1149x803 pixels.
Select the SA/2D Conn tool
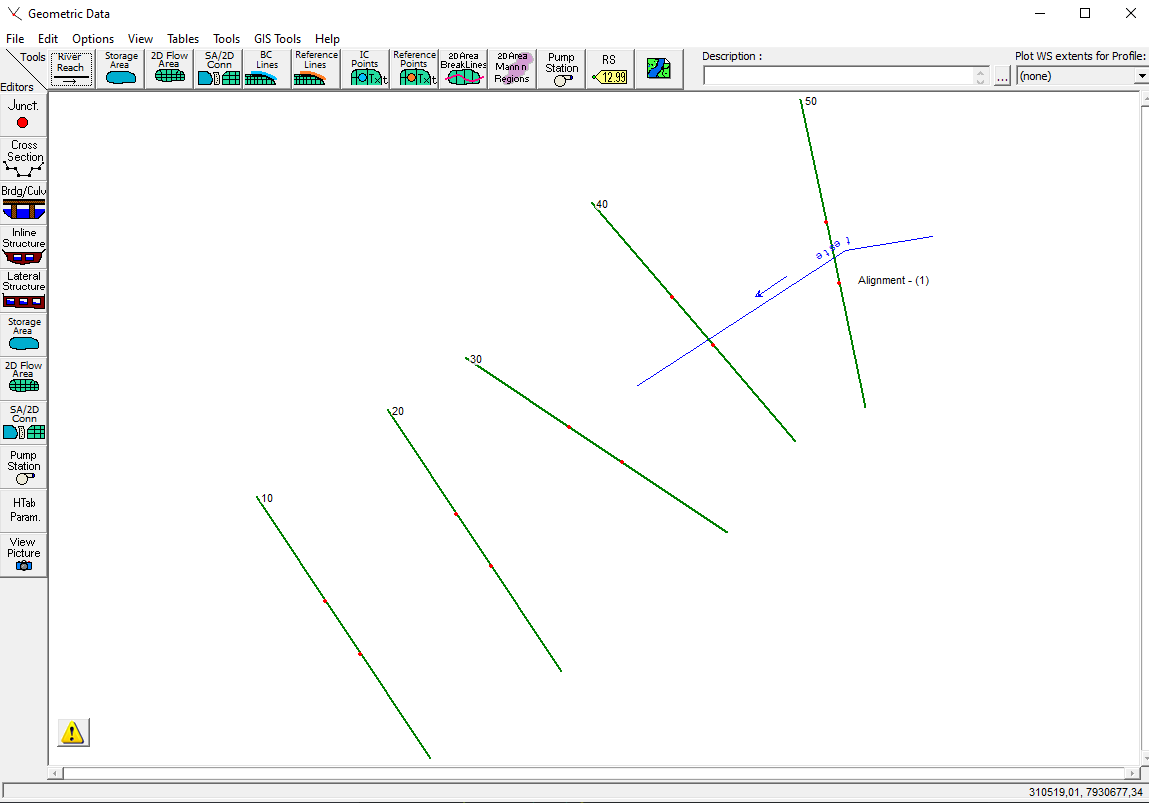pyautogui.click(x=218, y=68)
